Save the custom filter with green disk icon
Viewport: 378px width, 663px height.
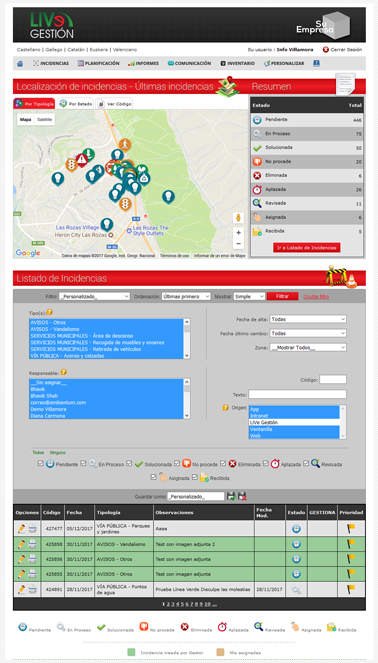click(231, 496)
